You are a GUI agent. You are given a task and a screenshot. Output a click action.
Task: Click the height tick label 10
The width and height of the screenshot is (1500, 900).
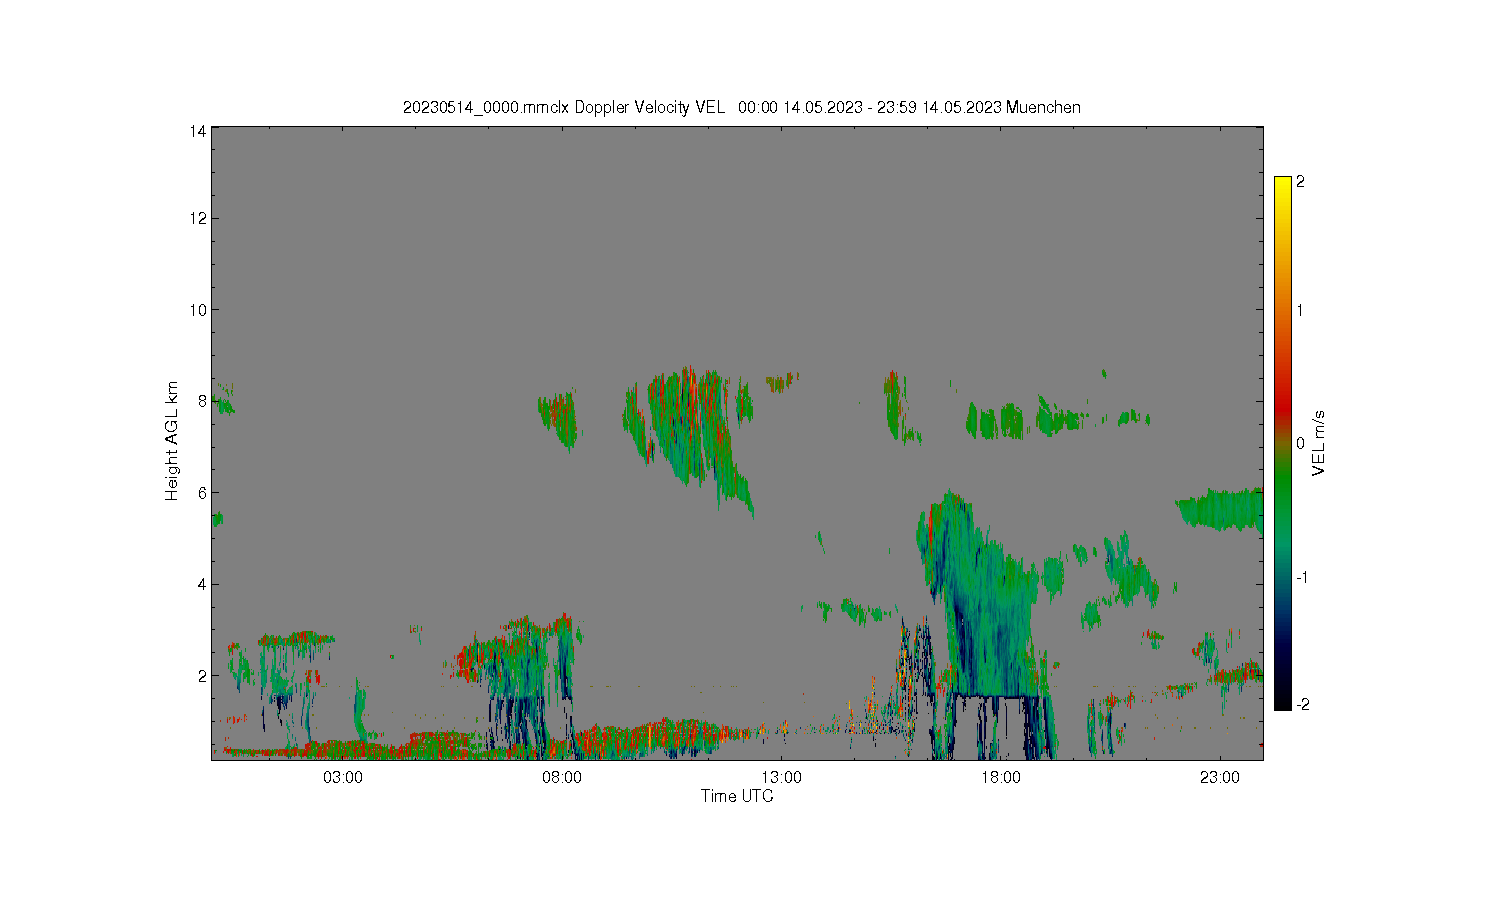point(198,310)
